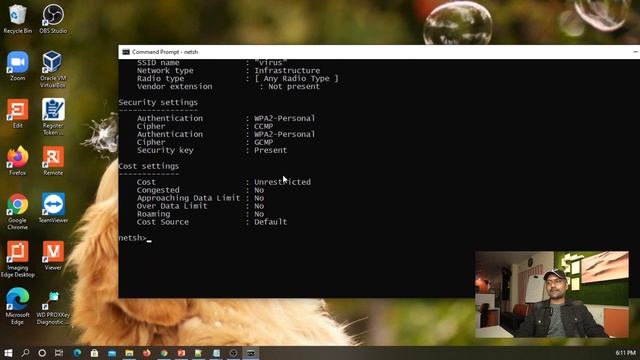Screen dimensions: 640x360
Task: Select the Viewer desktop shortcut
Action: click(53, 256)
